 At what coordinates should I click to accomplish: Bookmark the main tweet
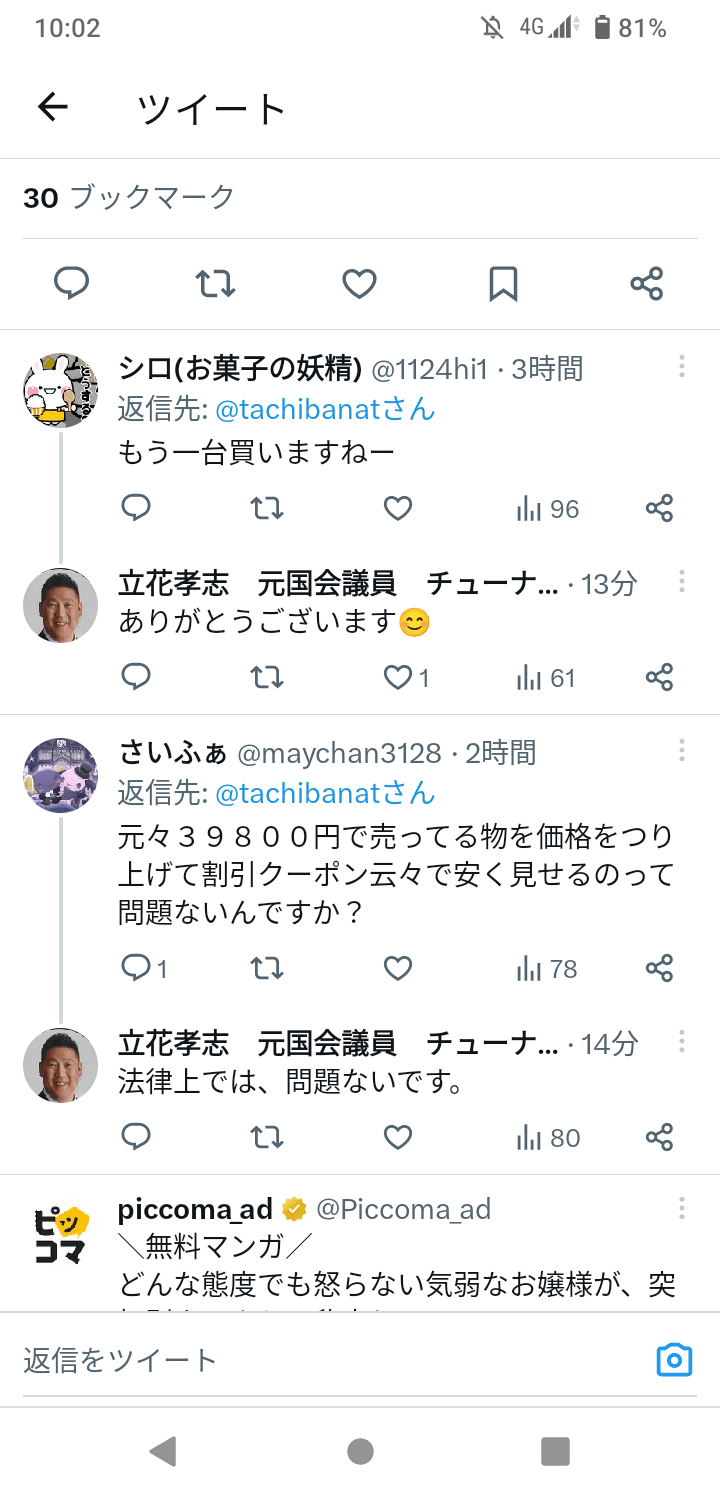(x=503, y=285)
